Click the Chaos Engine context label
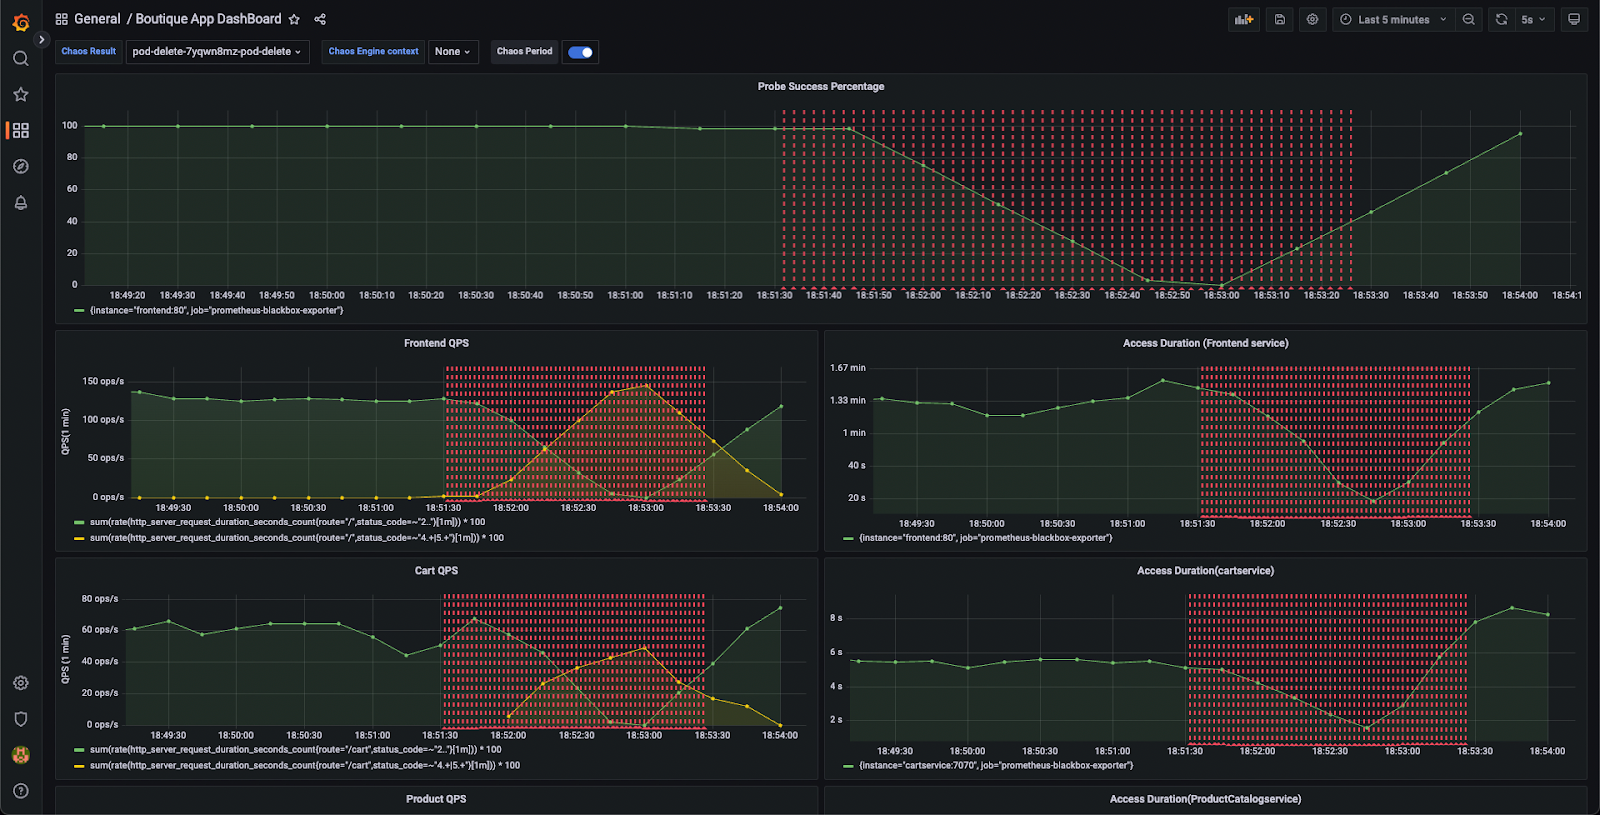 point(374,52)
